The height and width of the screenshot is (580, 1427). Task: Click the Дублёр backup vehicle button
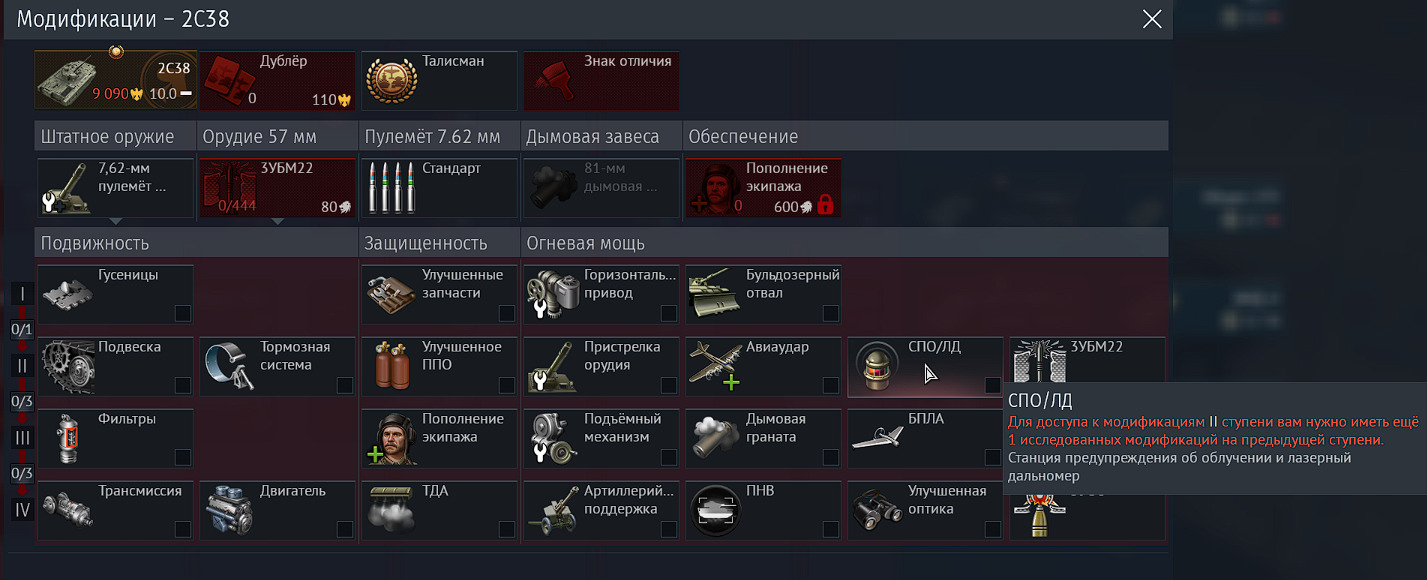tap(278, 80)
